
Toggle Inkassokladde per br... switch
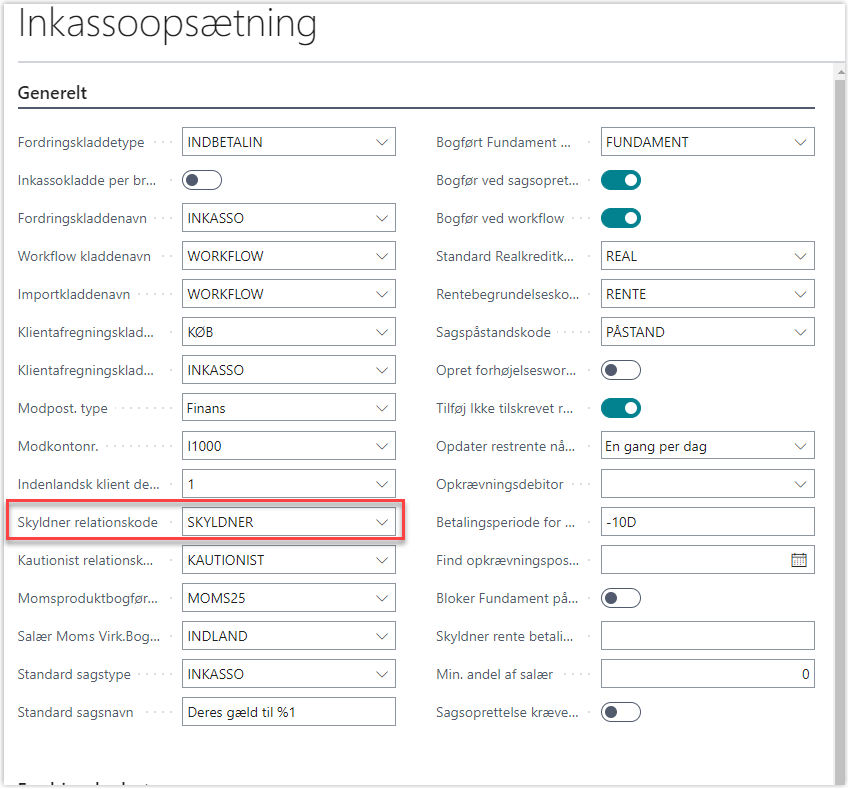pyautogui.click(x=202, y=180)
